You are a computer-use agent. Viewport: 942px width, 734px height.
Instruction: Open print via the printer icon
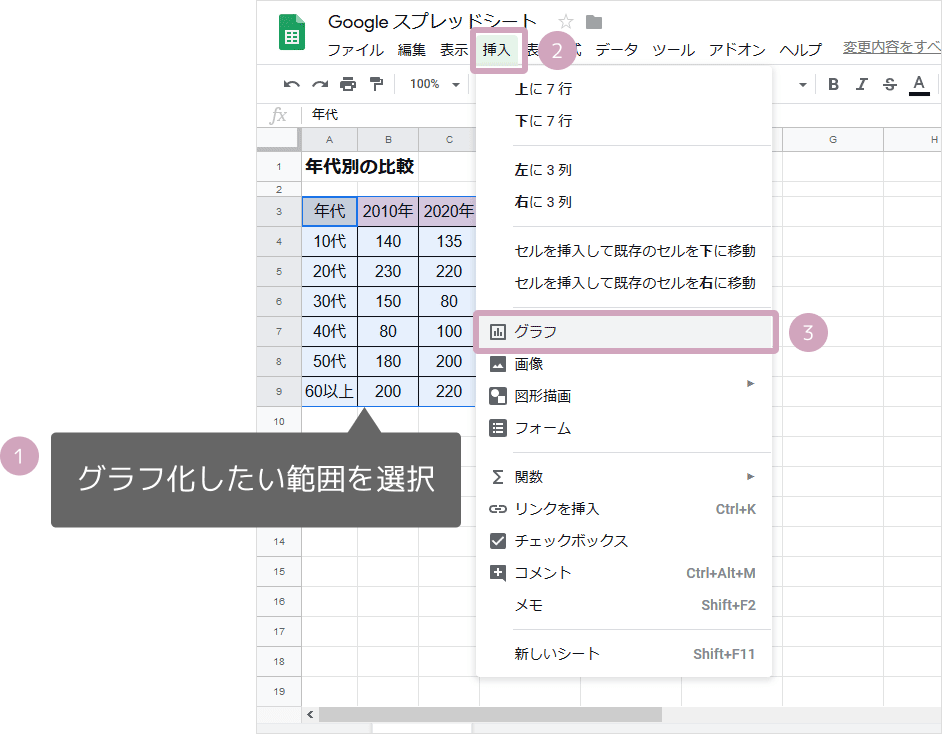(347, 85)
